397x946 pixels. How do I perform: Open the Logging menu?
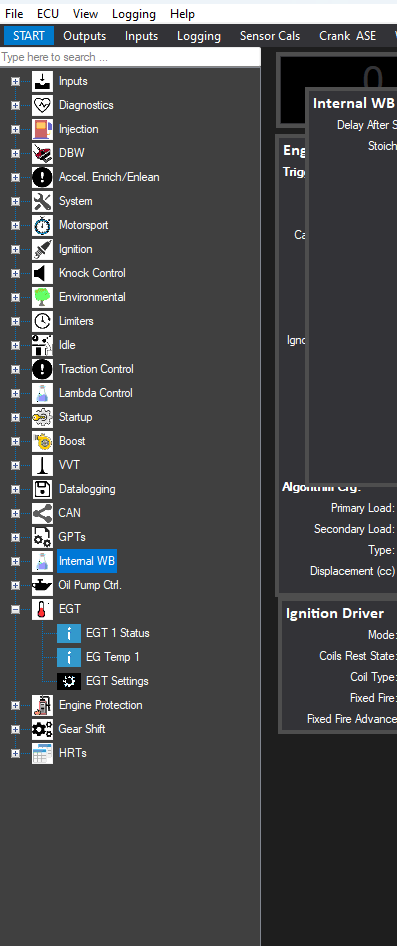pos(133,13)
